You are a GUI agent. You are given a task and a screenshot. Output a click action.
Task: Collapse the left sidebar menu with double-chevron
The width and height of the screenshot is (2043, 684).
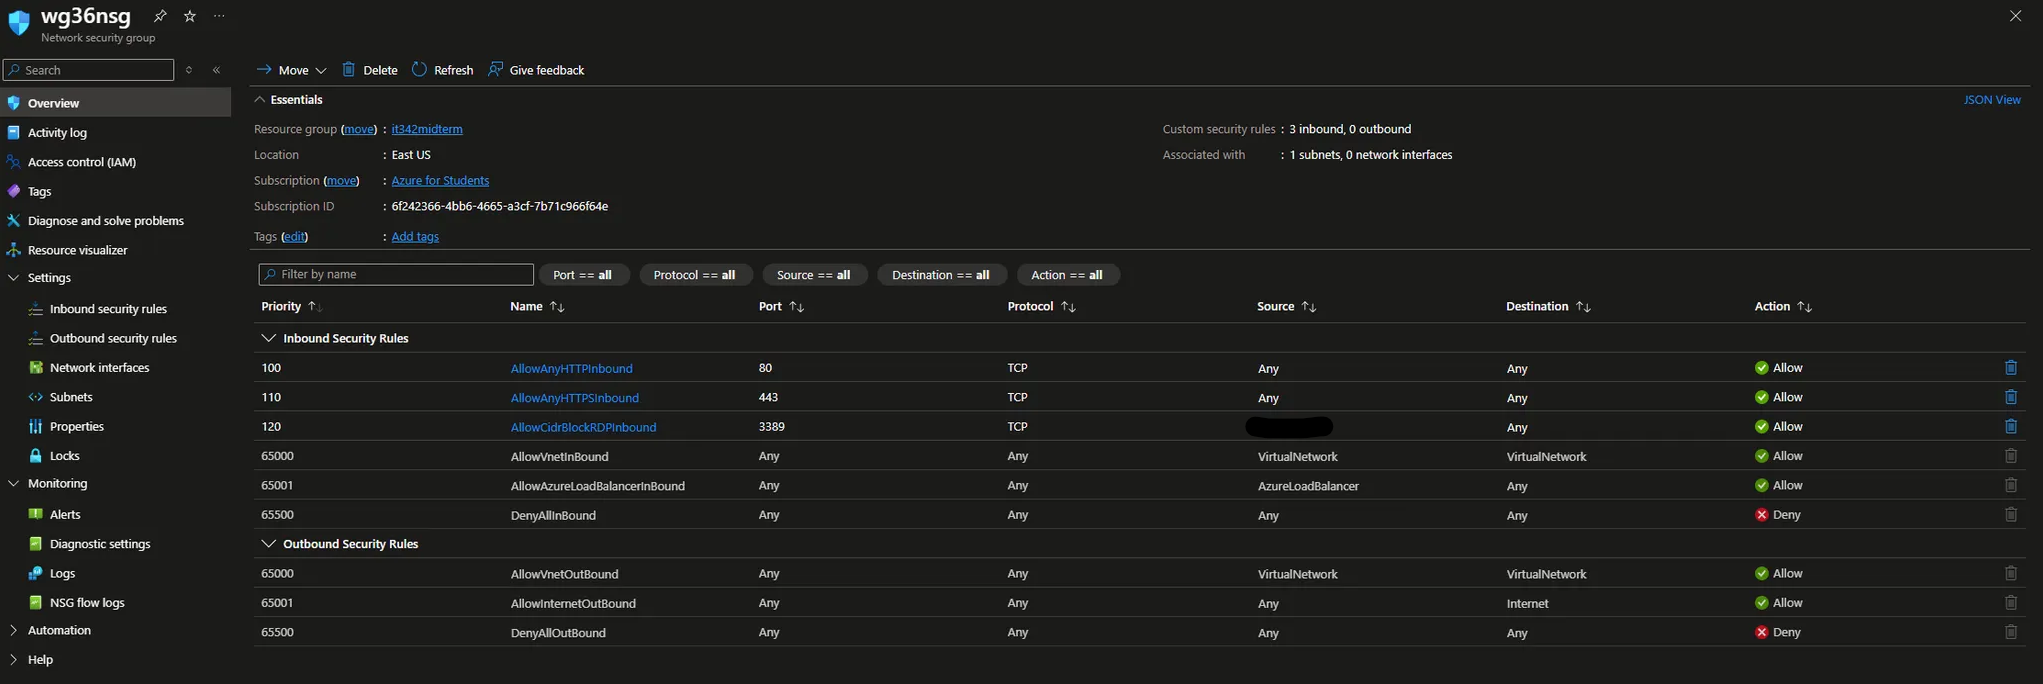[x=217, y=70]
